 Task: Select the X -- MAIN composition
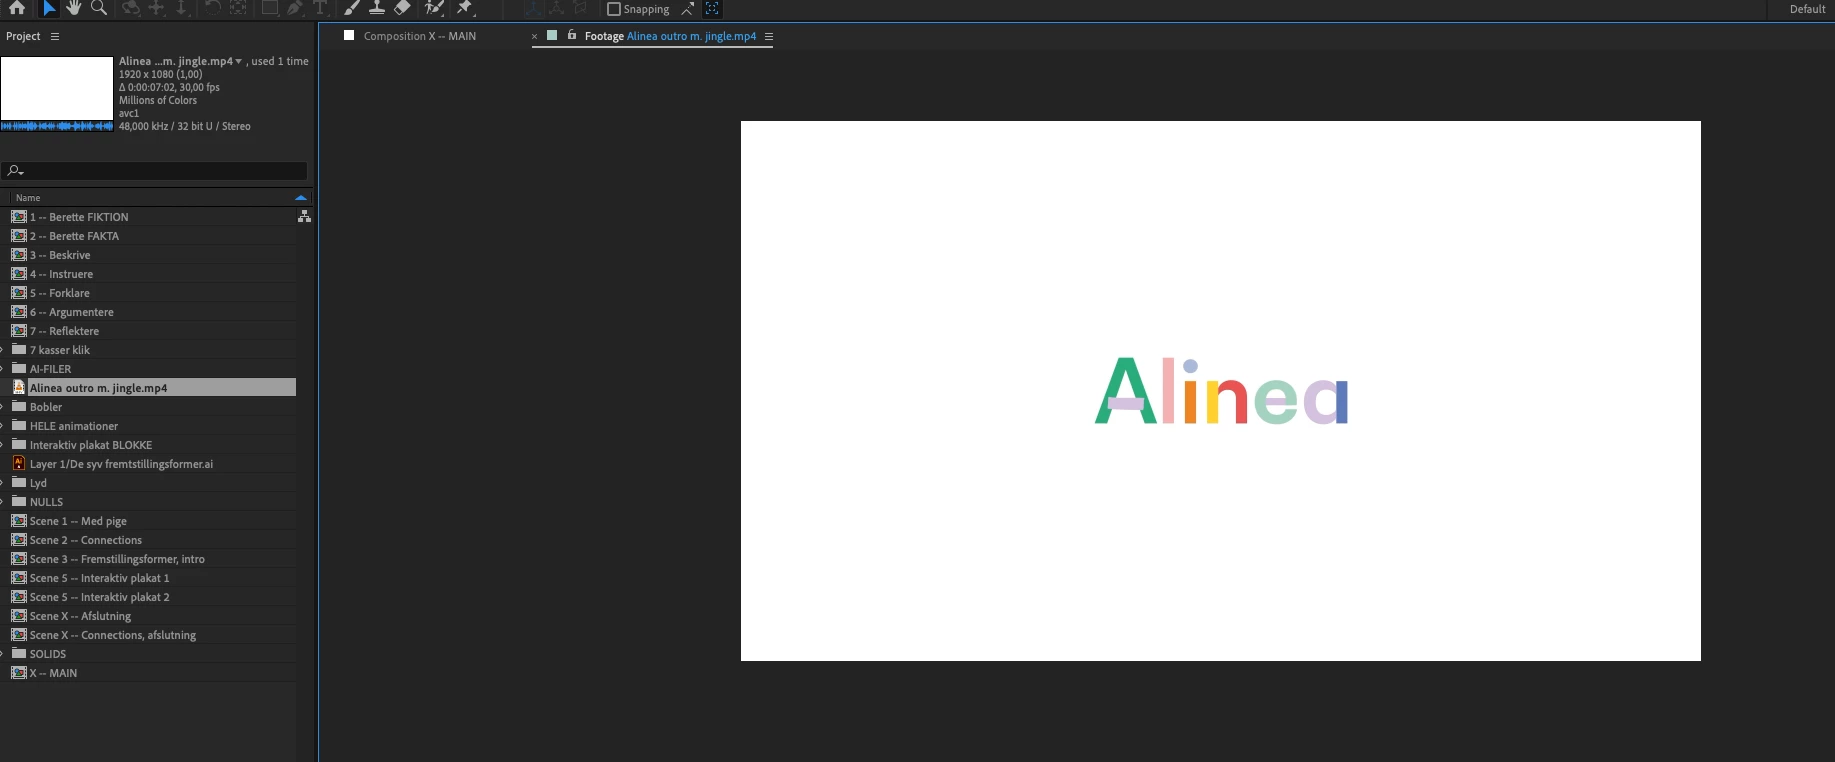tap(53, 673)
